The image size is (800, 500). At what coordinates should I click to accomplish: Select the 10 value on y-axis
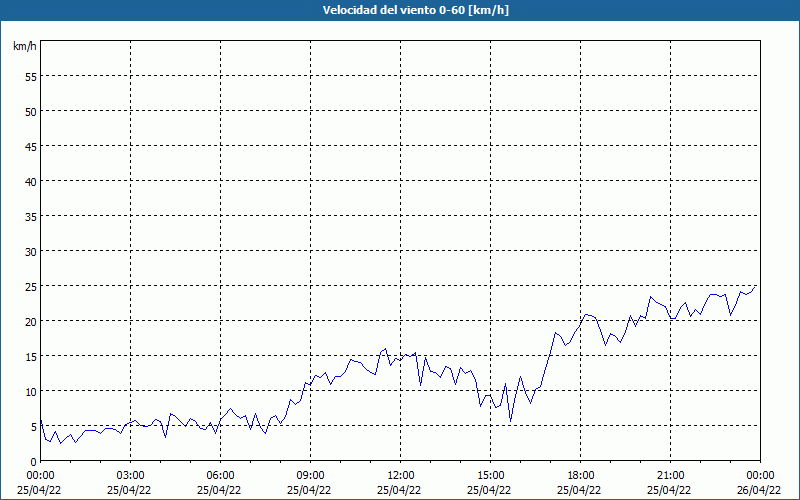31,391
